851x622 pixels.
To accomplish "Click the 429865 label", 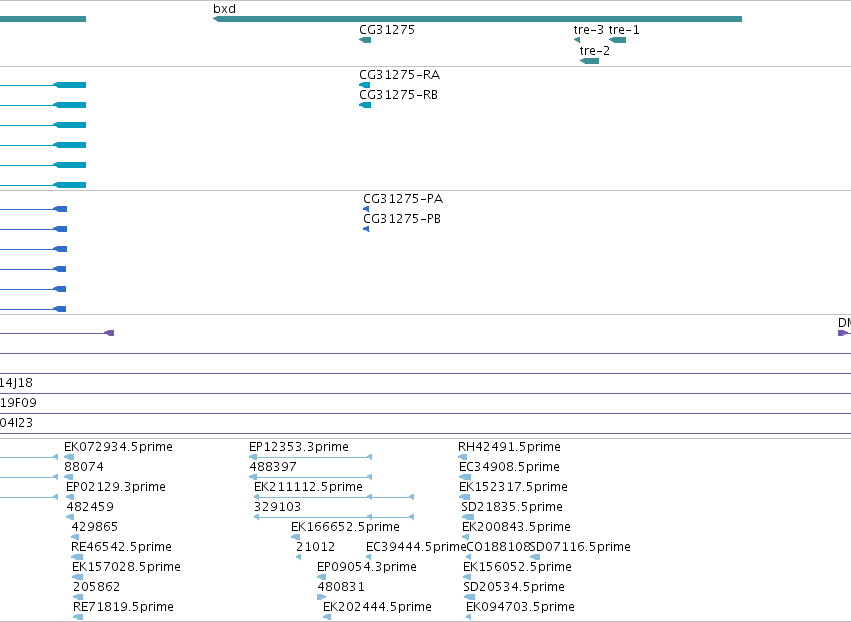I will [95, 527].
